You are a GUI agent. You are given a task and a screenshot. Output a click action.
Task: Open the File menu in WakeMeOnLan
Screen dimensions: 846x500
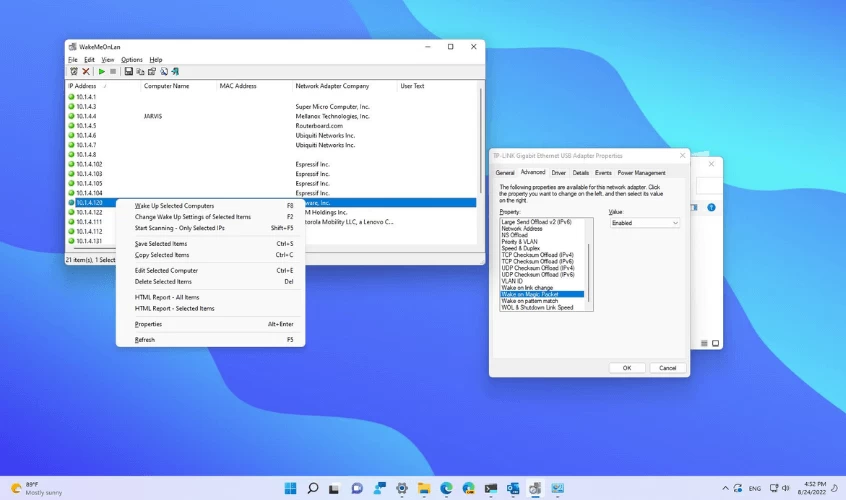(73, 59)
